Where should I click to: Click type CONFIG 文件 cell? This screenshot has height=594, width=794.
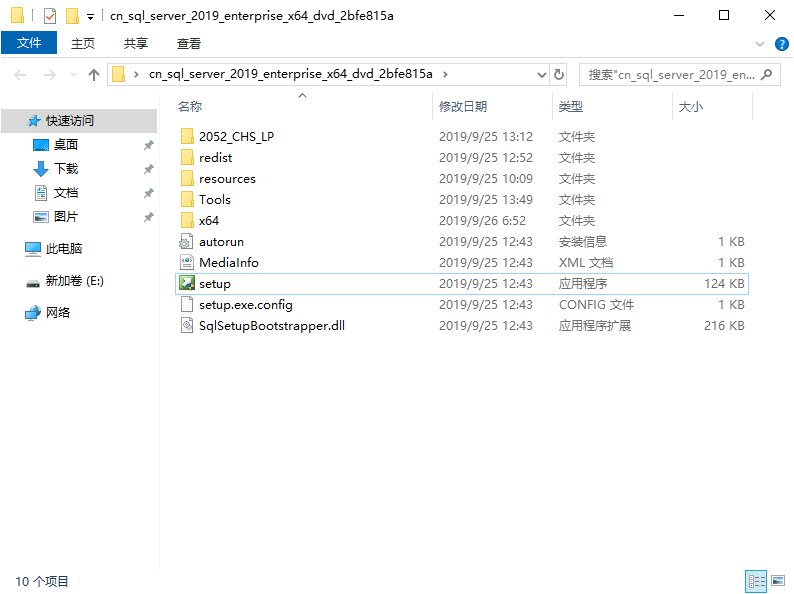tap(596, 305)
